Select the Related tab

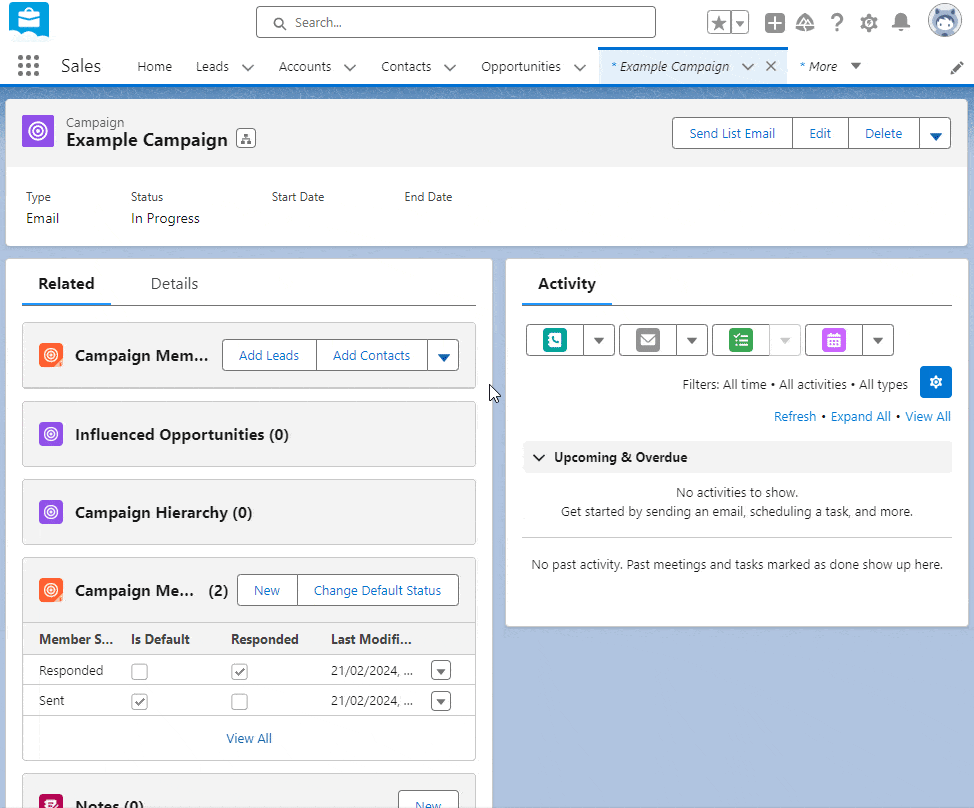click(66, 284)
